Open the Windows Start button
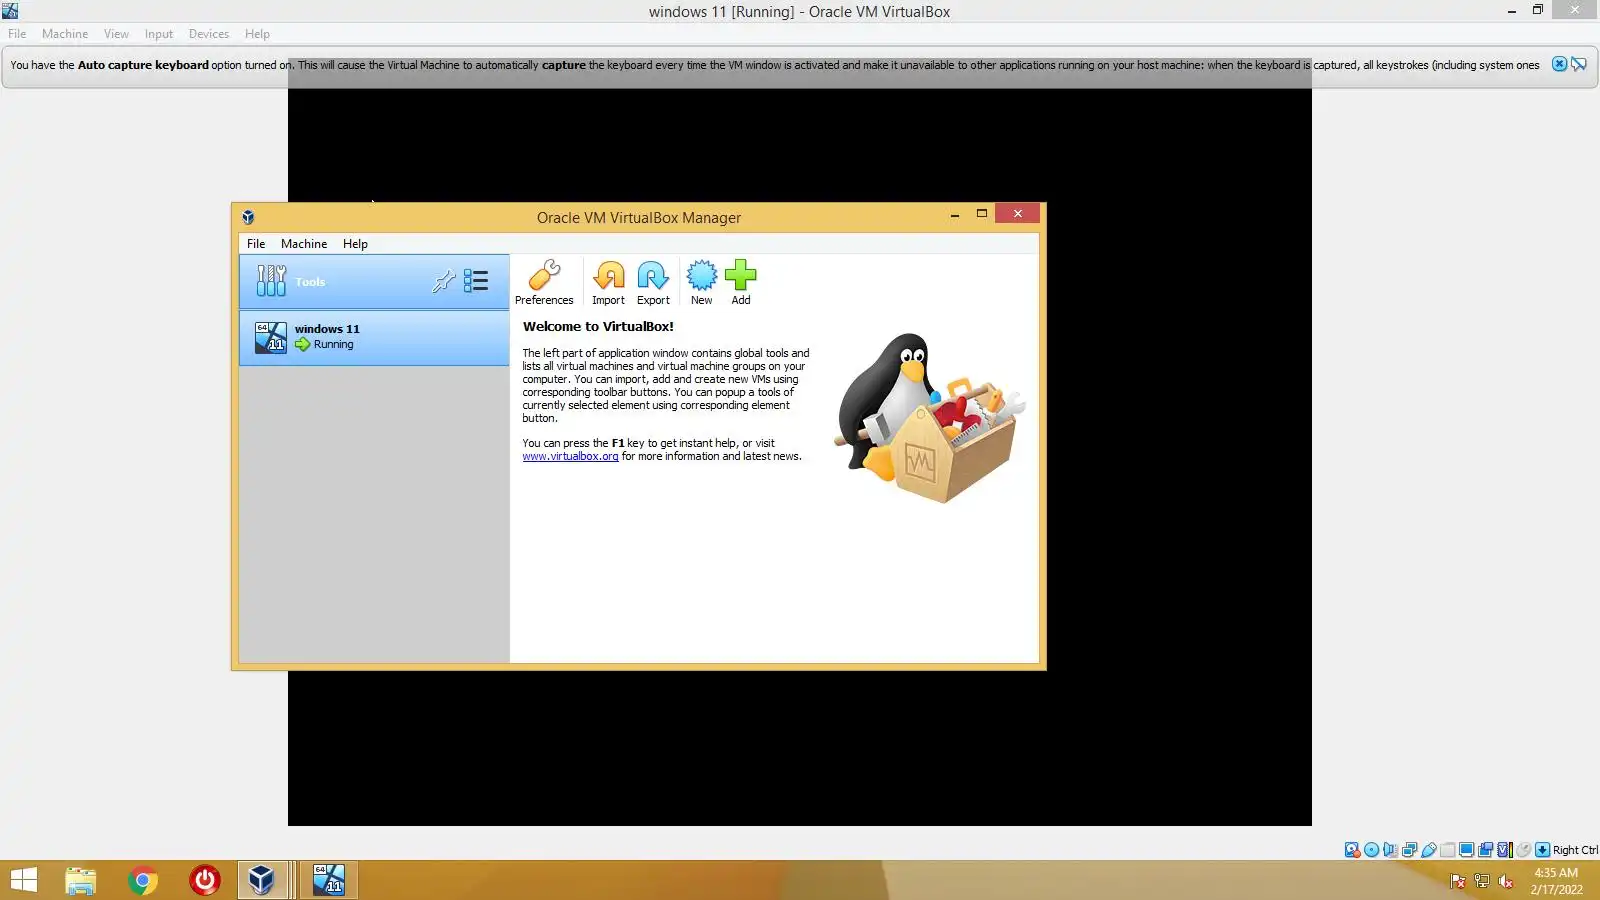 [23, 880]
